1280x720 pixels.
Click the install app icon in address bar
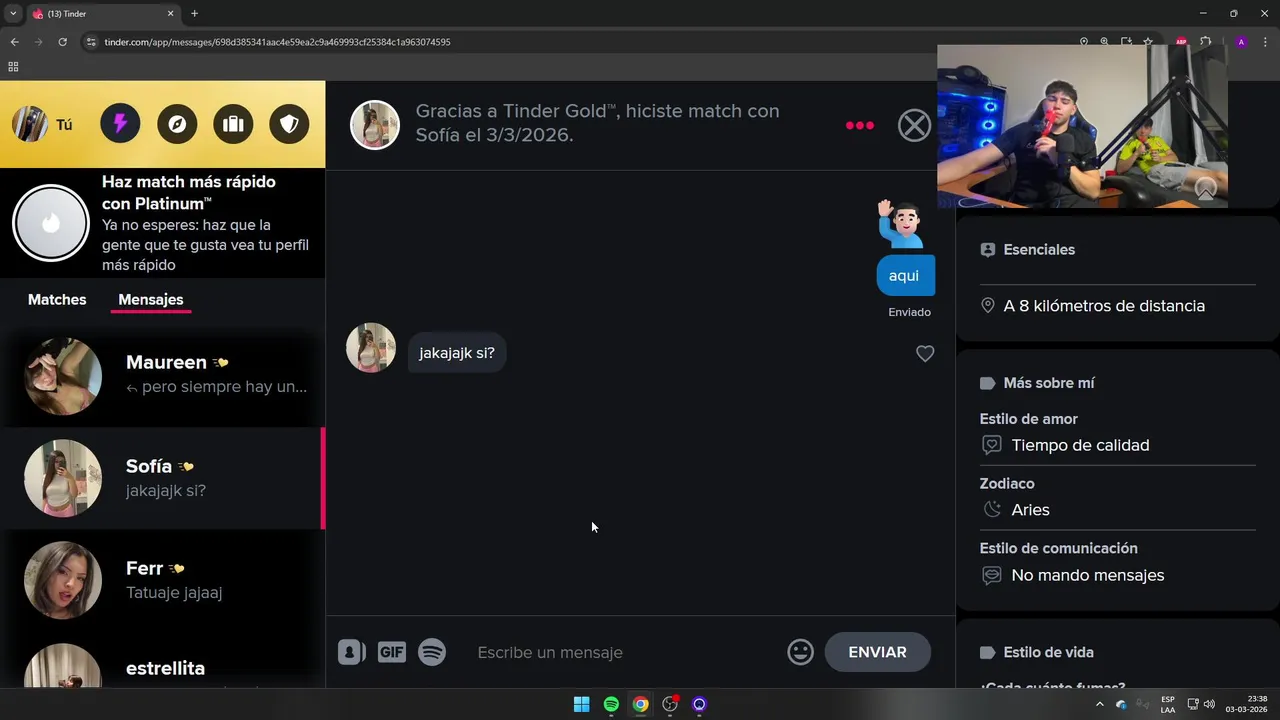(x=1126, y=42)
